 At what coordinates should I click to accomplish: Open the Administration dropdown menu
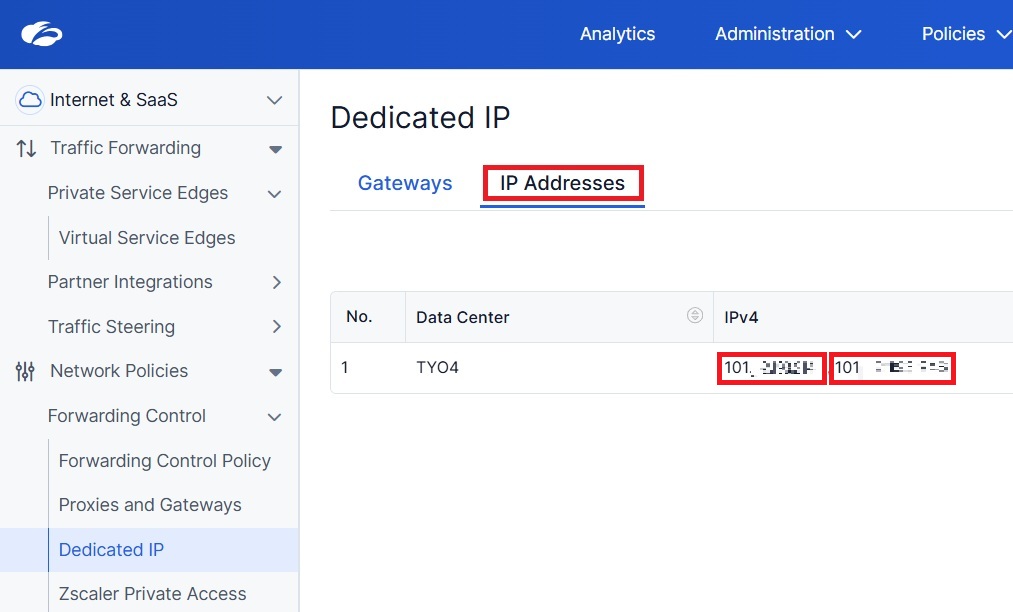click(x=788, y=34)
